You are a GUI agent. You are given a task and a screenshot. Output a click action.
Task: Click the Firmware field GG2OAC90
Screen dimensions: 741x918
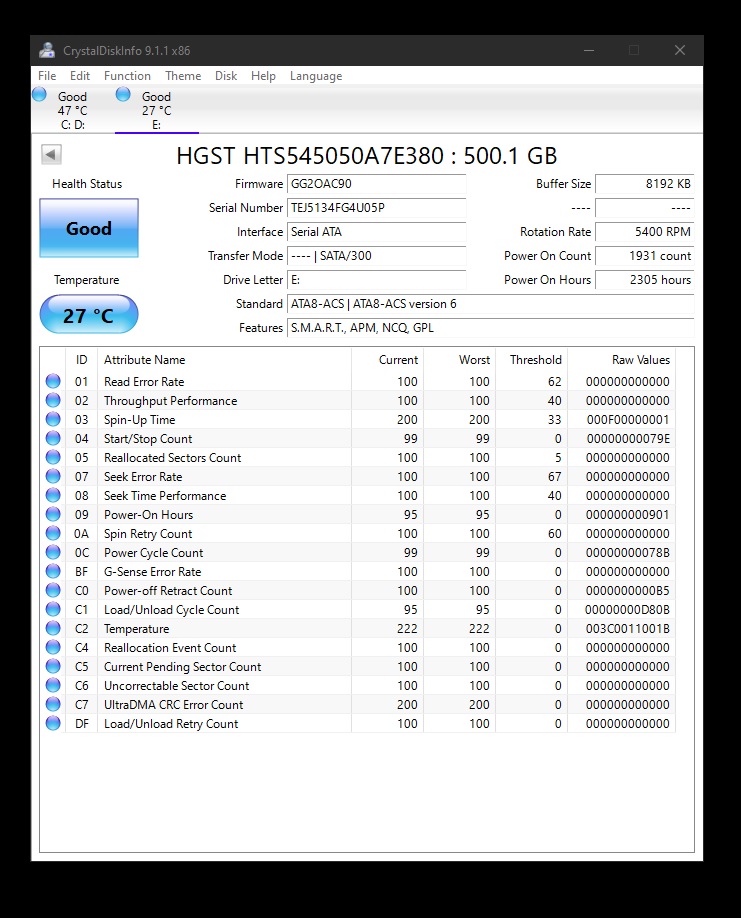click(376, 184)
